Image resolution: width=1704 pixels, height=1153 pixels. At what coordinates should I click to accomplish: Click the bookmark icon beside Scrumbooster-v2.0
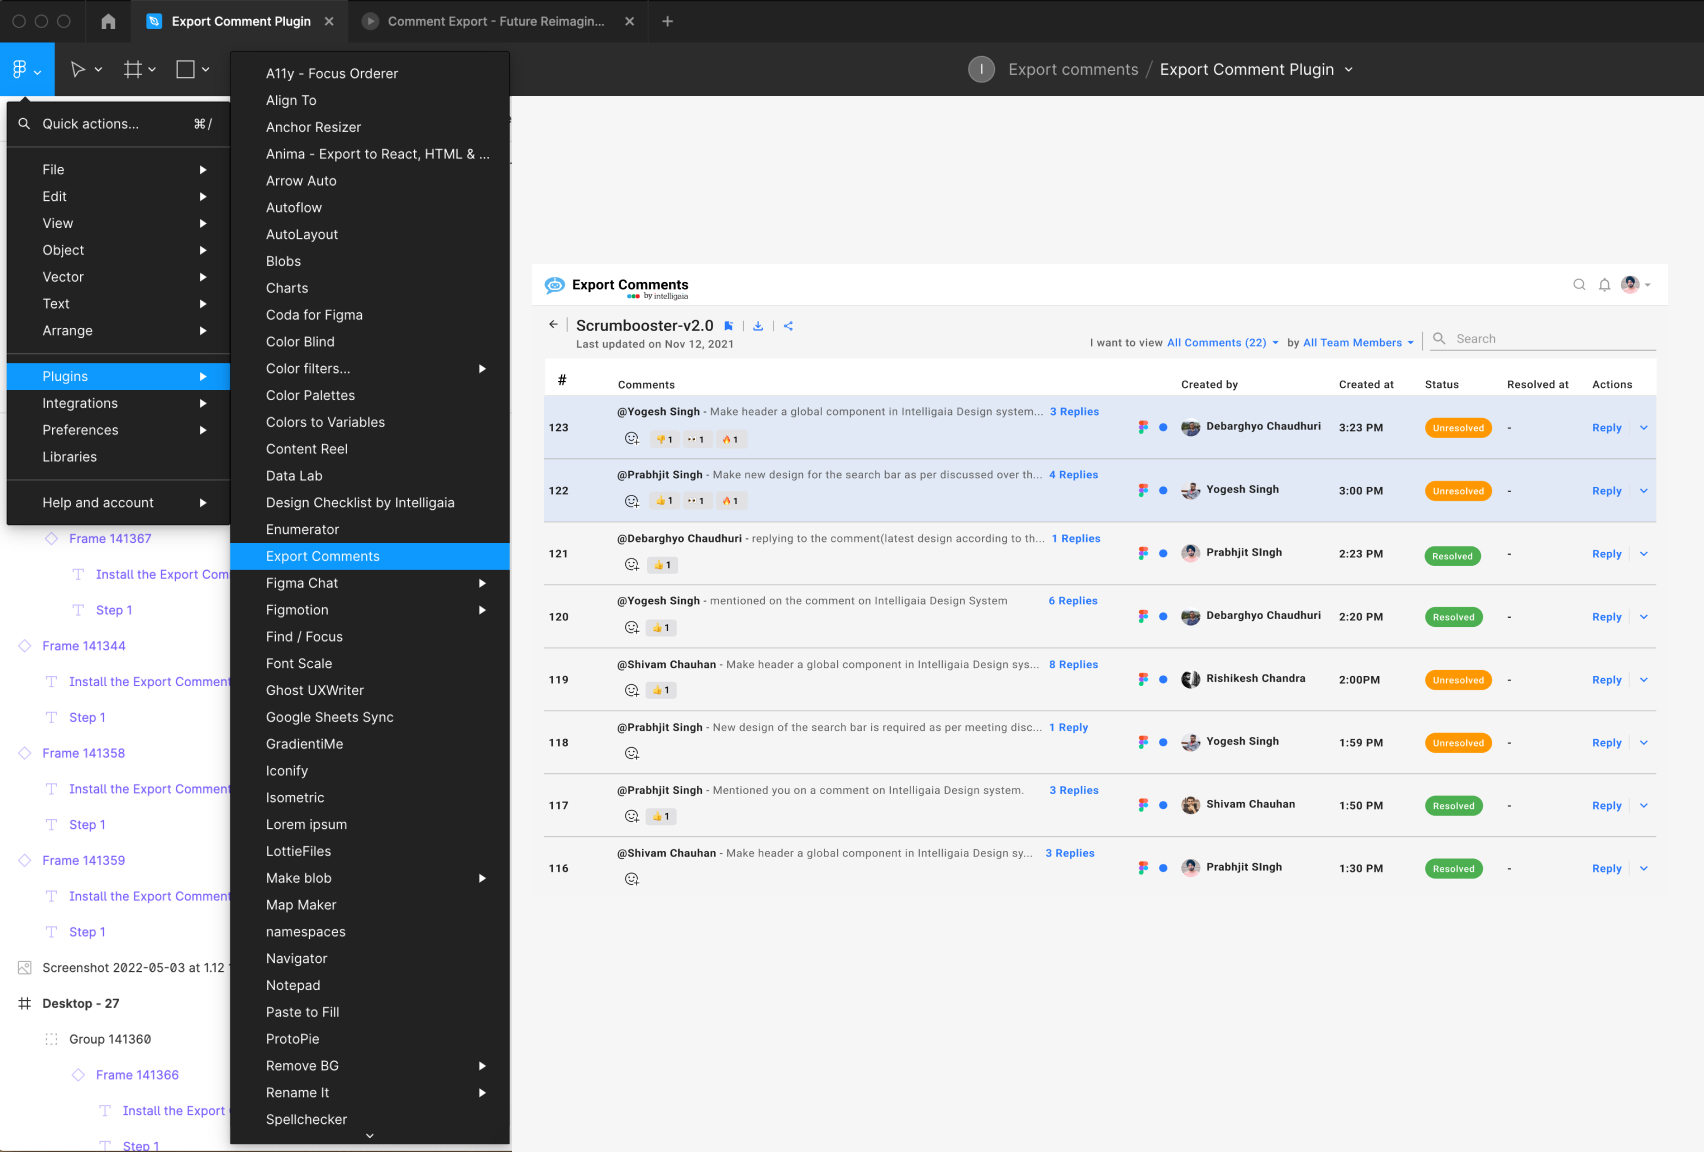(x=728, y=325)
